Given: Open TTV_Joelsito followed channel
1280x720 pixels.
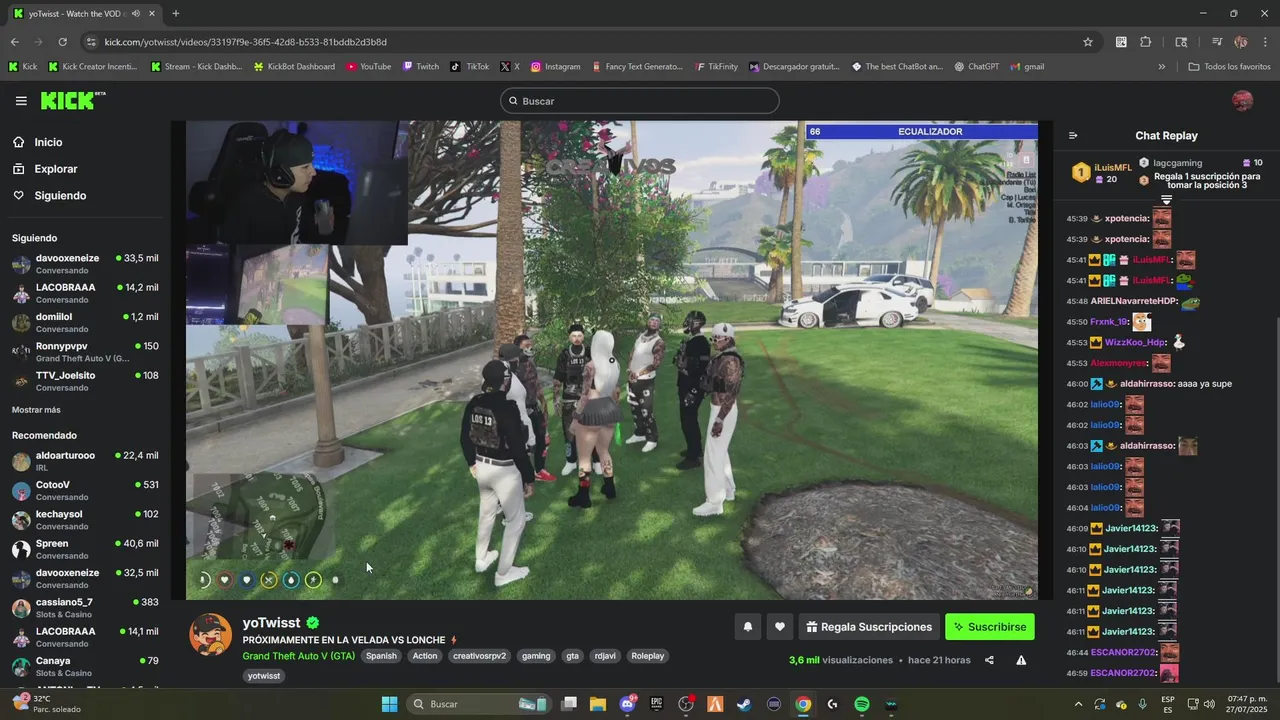Looking at the screenshot, I should [84, 381].
